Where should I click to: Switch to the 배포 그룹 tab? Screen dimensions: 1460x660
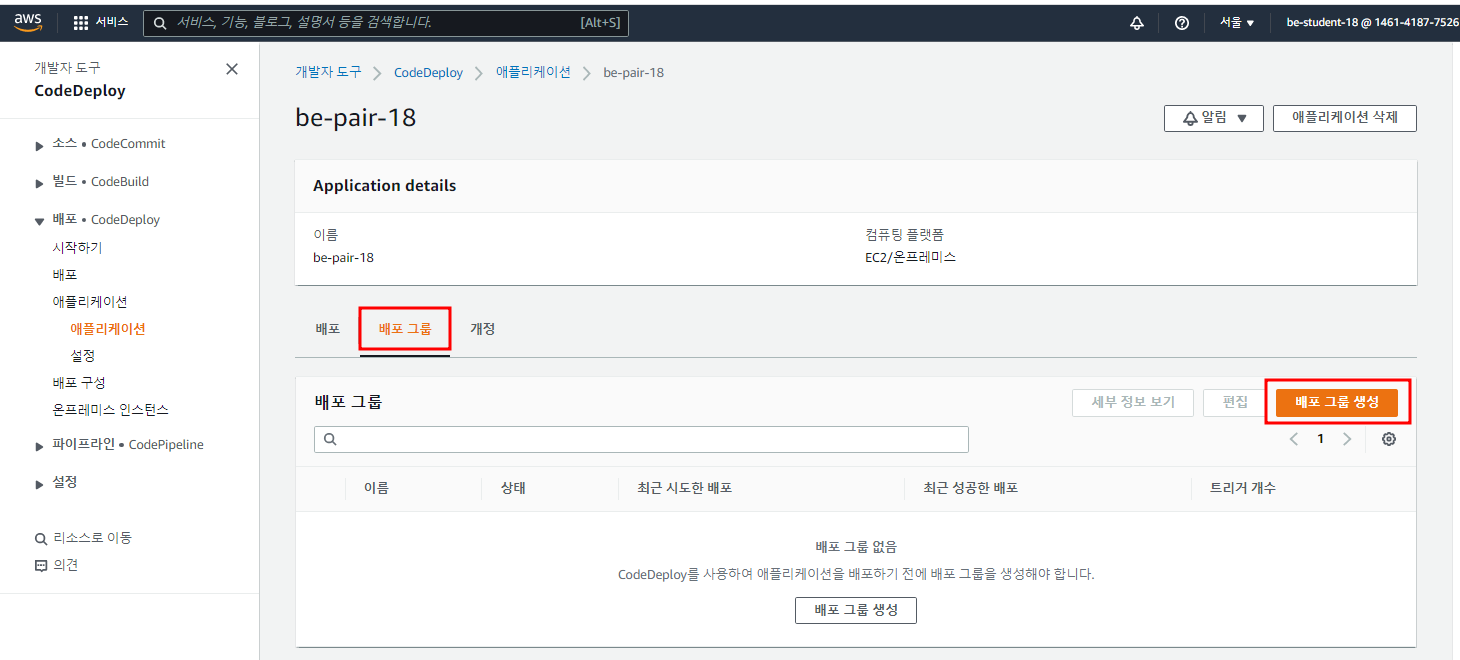[x=405, y=329]
